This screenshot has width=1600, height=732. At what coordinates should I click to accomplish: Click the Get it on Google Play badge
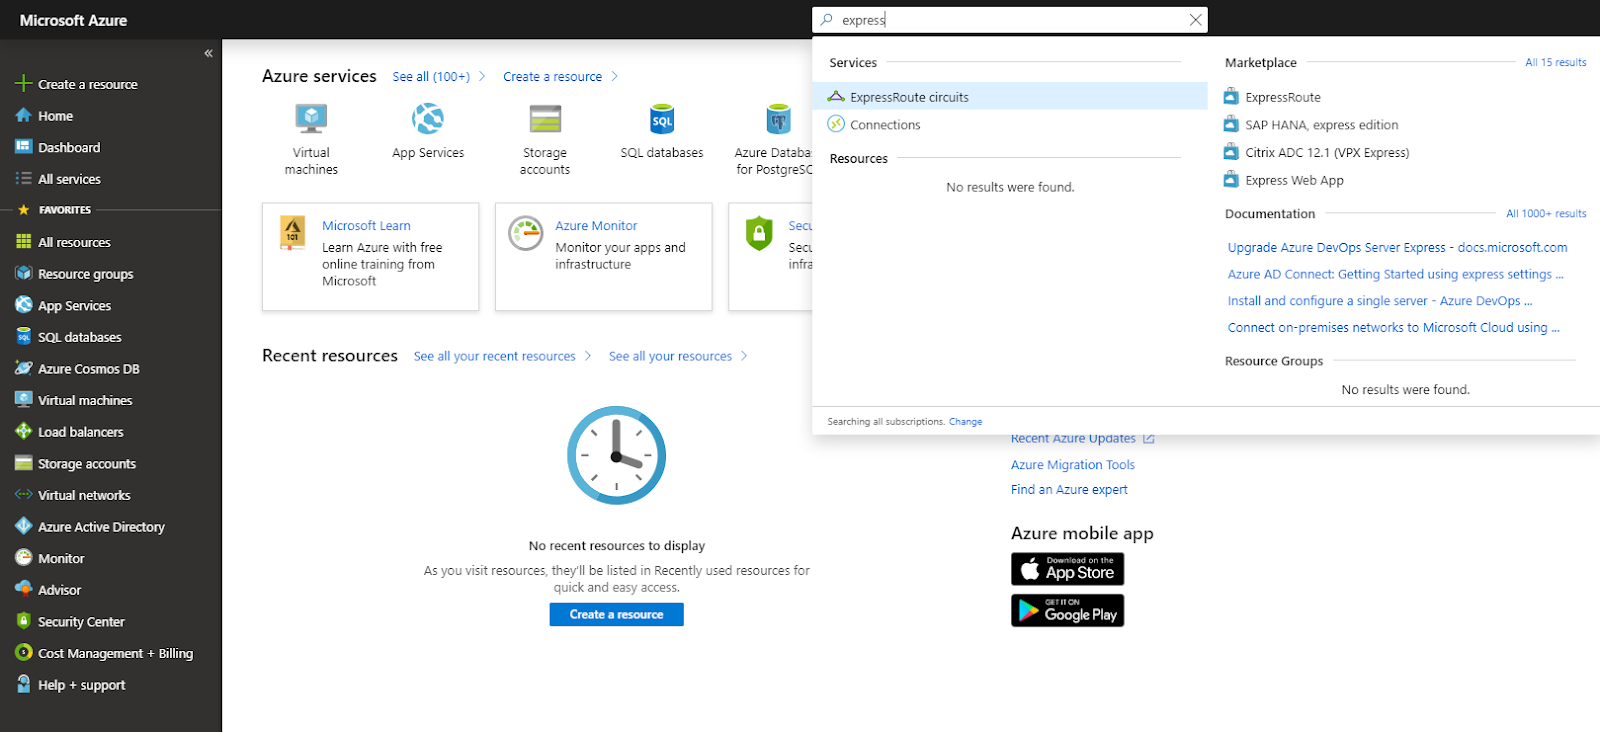[1067, 611]
